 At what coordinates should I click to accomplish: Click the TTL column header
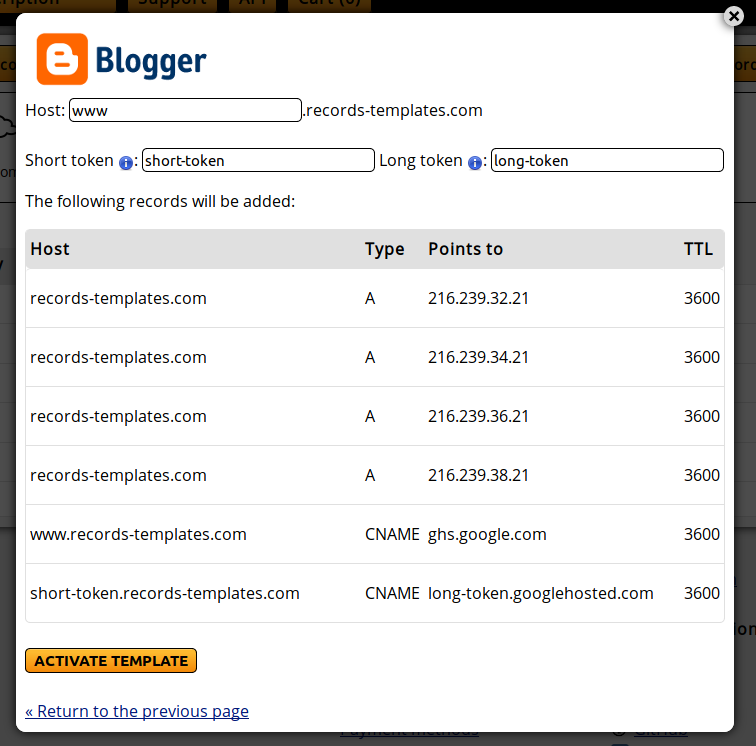698,249
